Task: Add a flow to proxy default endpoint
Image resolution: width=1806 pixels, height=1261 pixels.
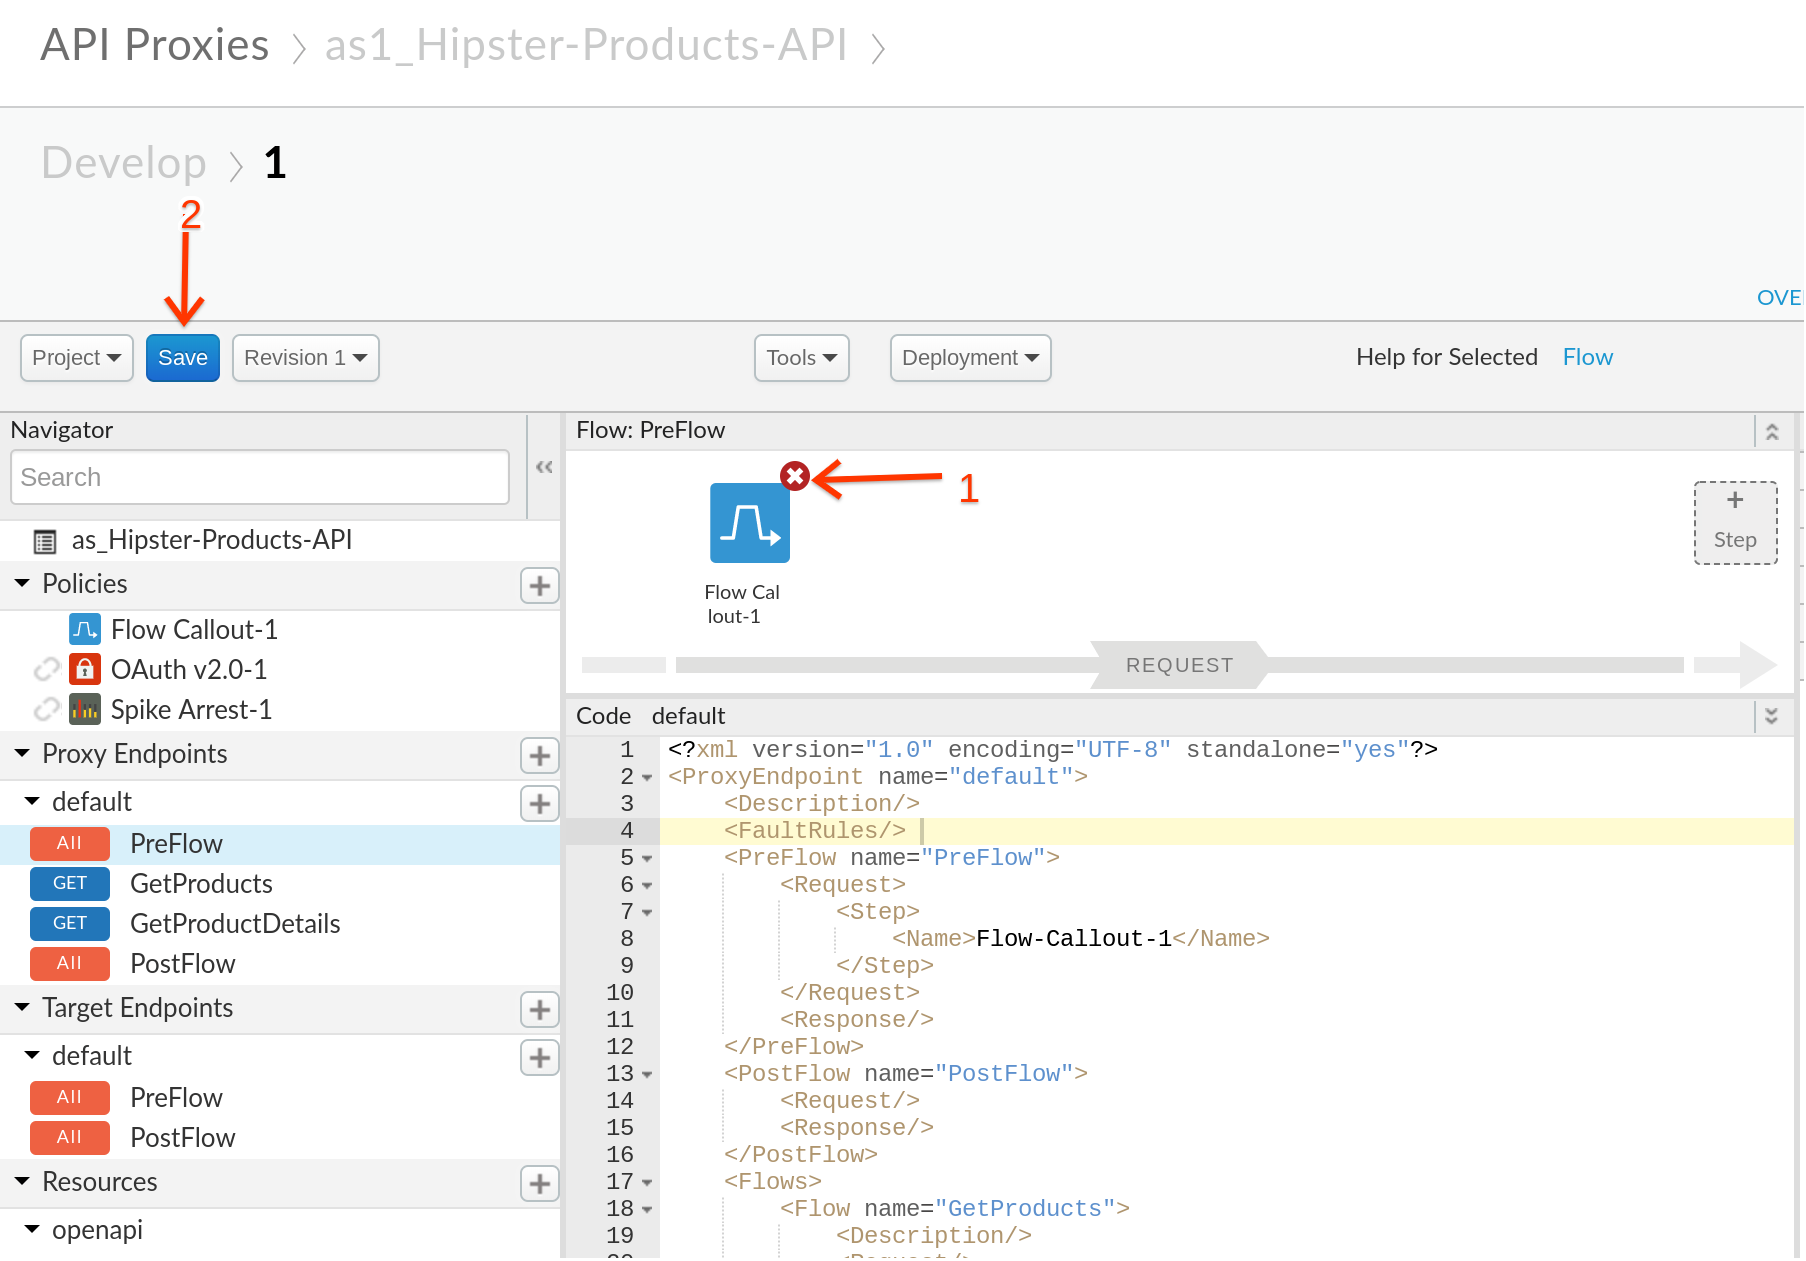Action: pyautogui.click(x=540, y=804)
